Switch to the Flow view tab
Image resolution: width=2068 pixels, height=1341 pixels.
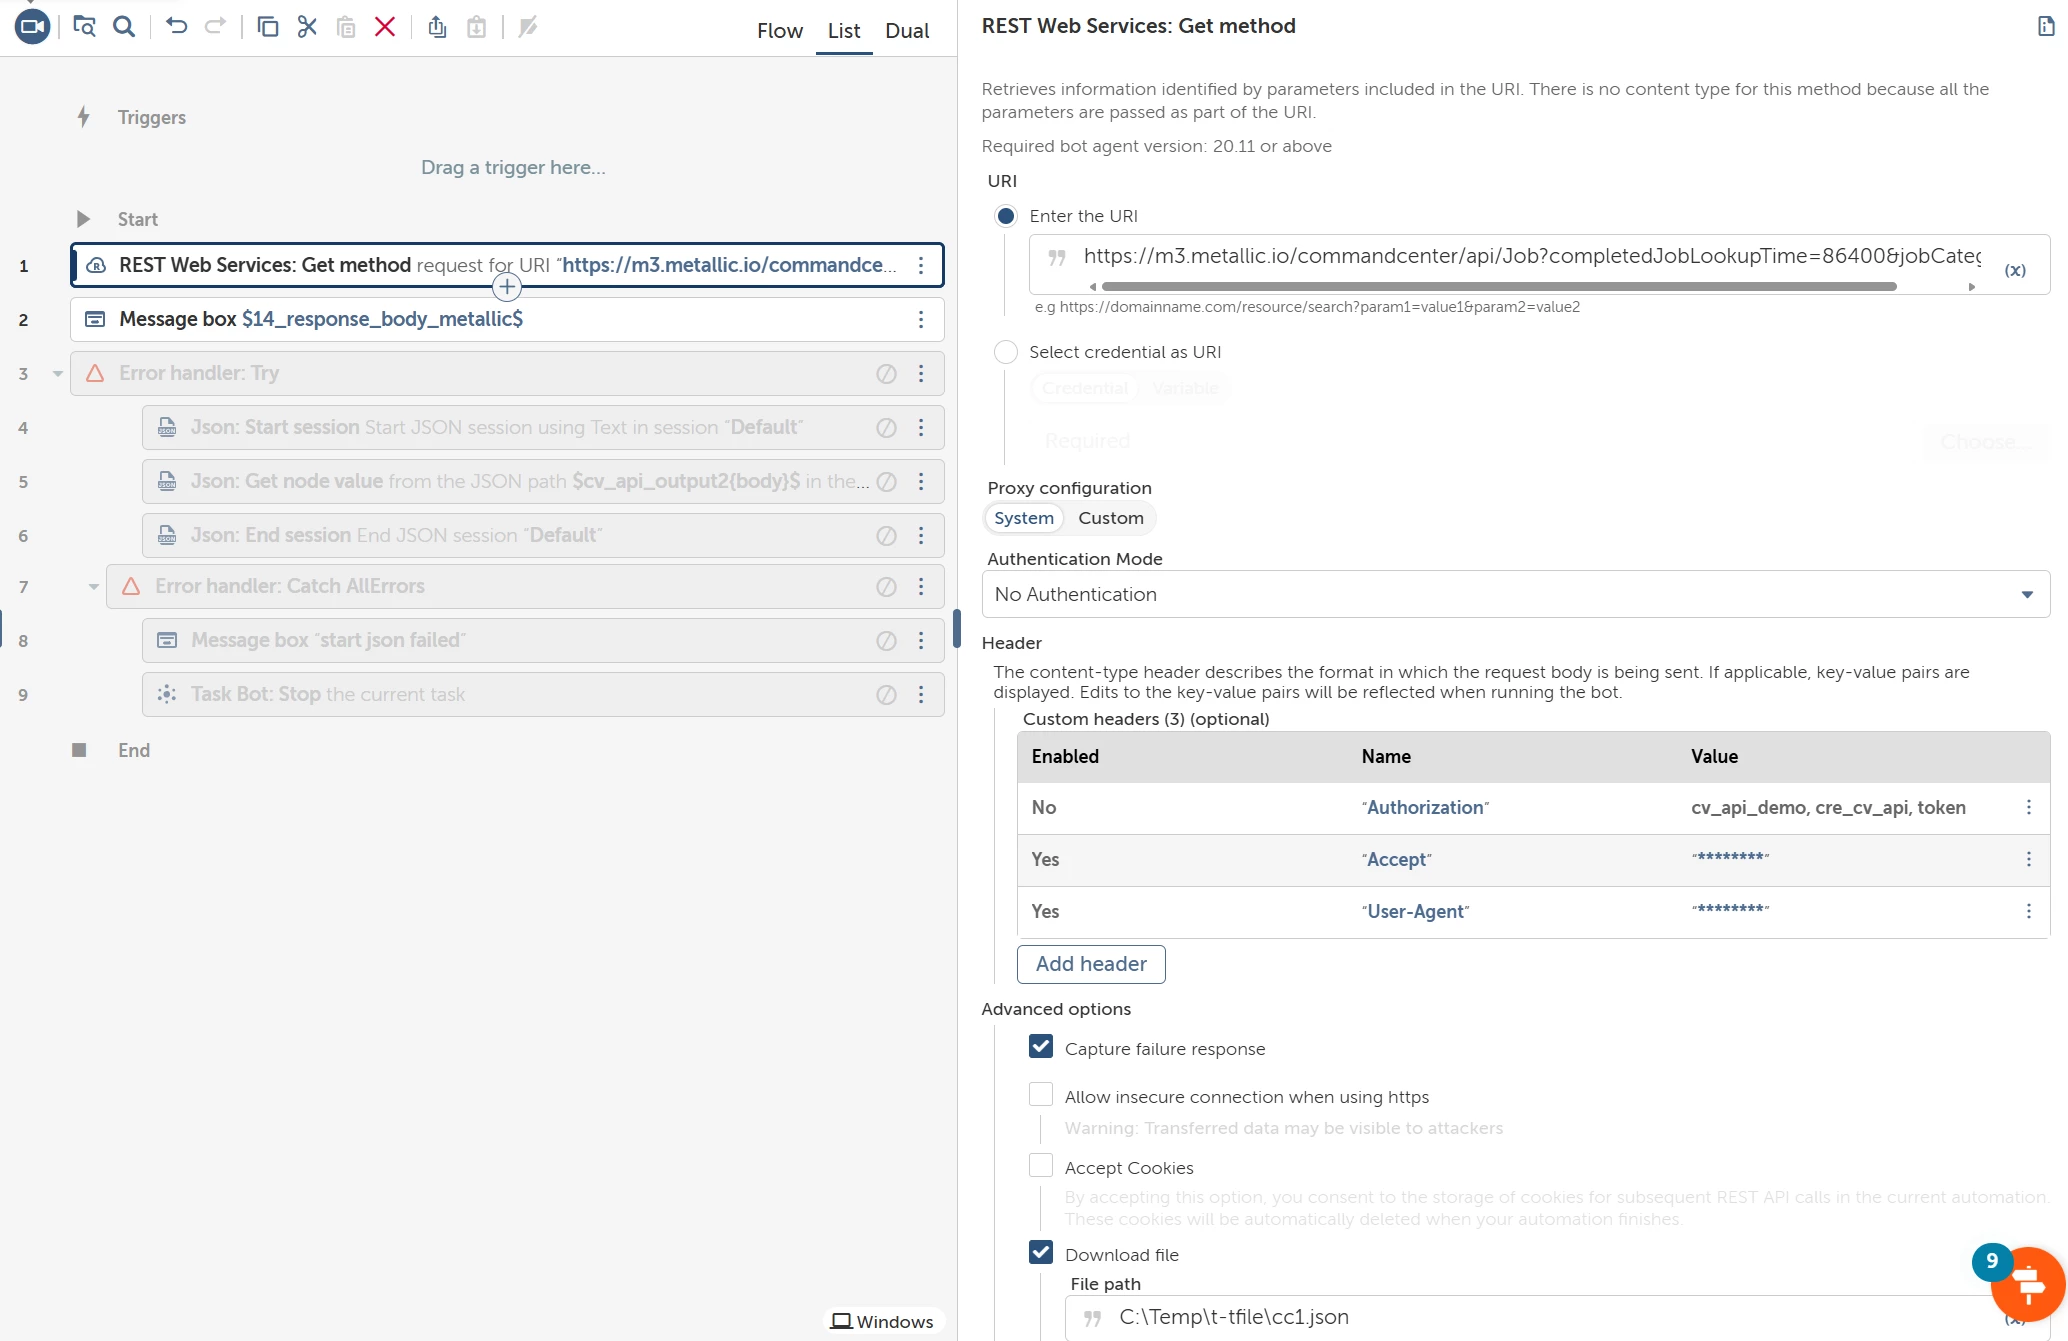click(x=779, y=31)
